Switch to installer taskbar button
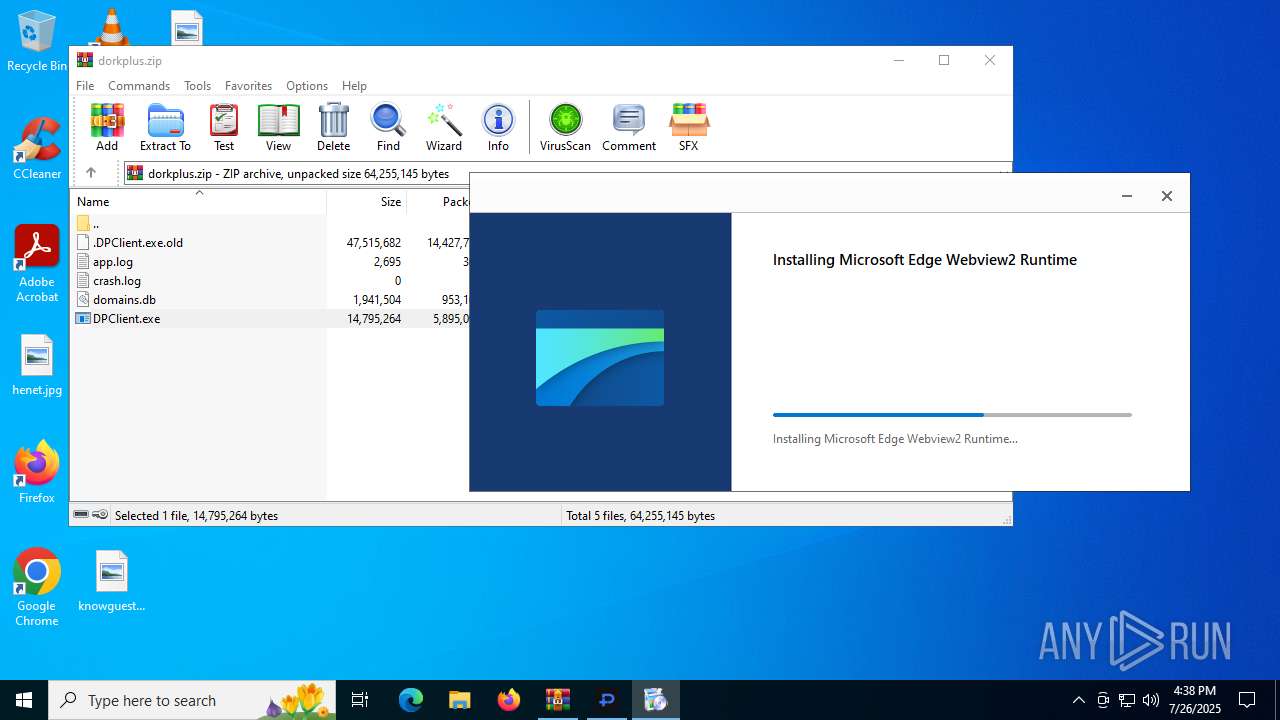Viewport: 1280px width, 720px height. (655, 700)
